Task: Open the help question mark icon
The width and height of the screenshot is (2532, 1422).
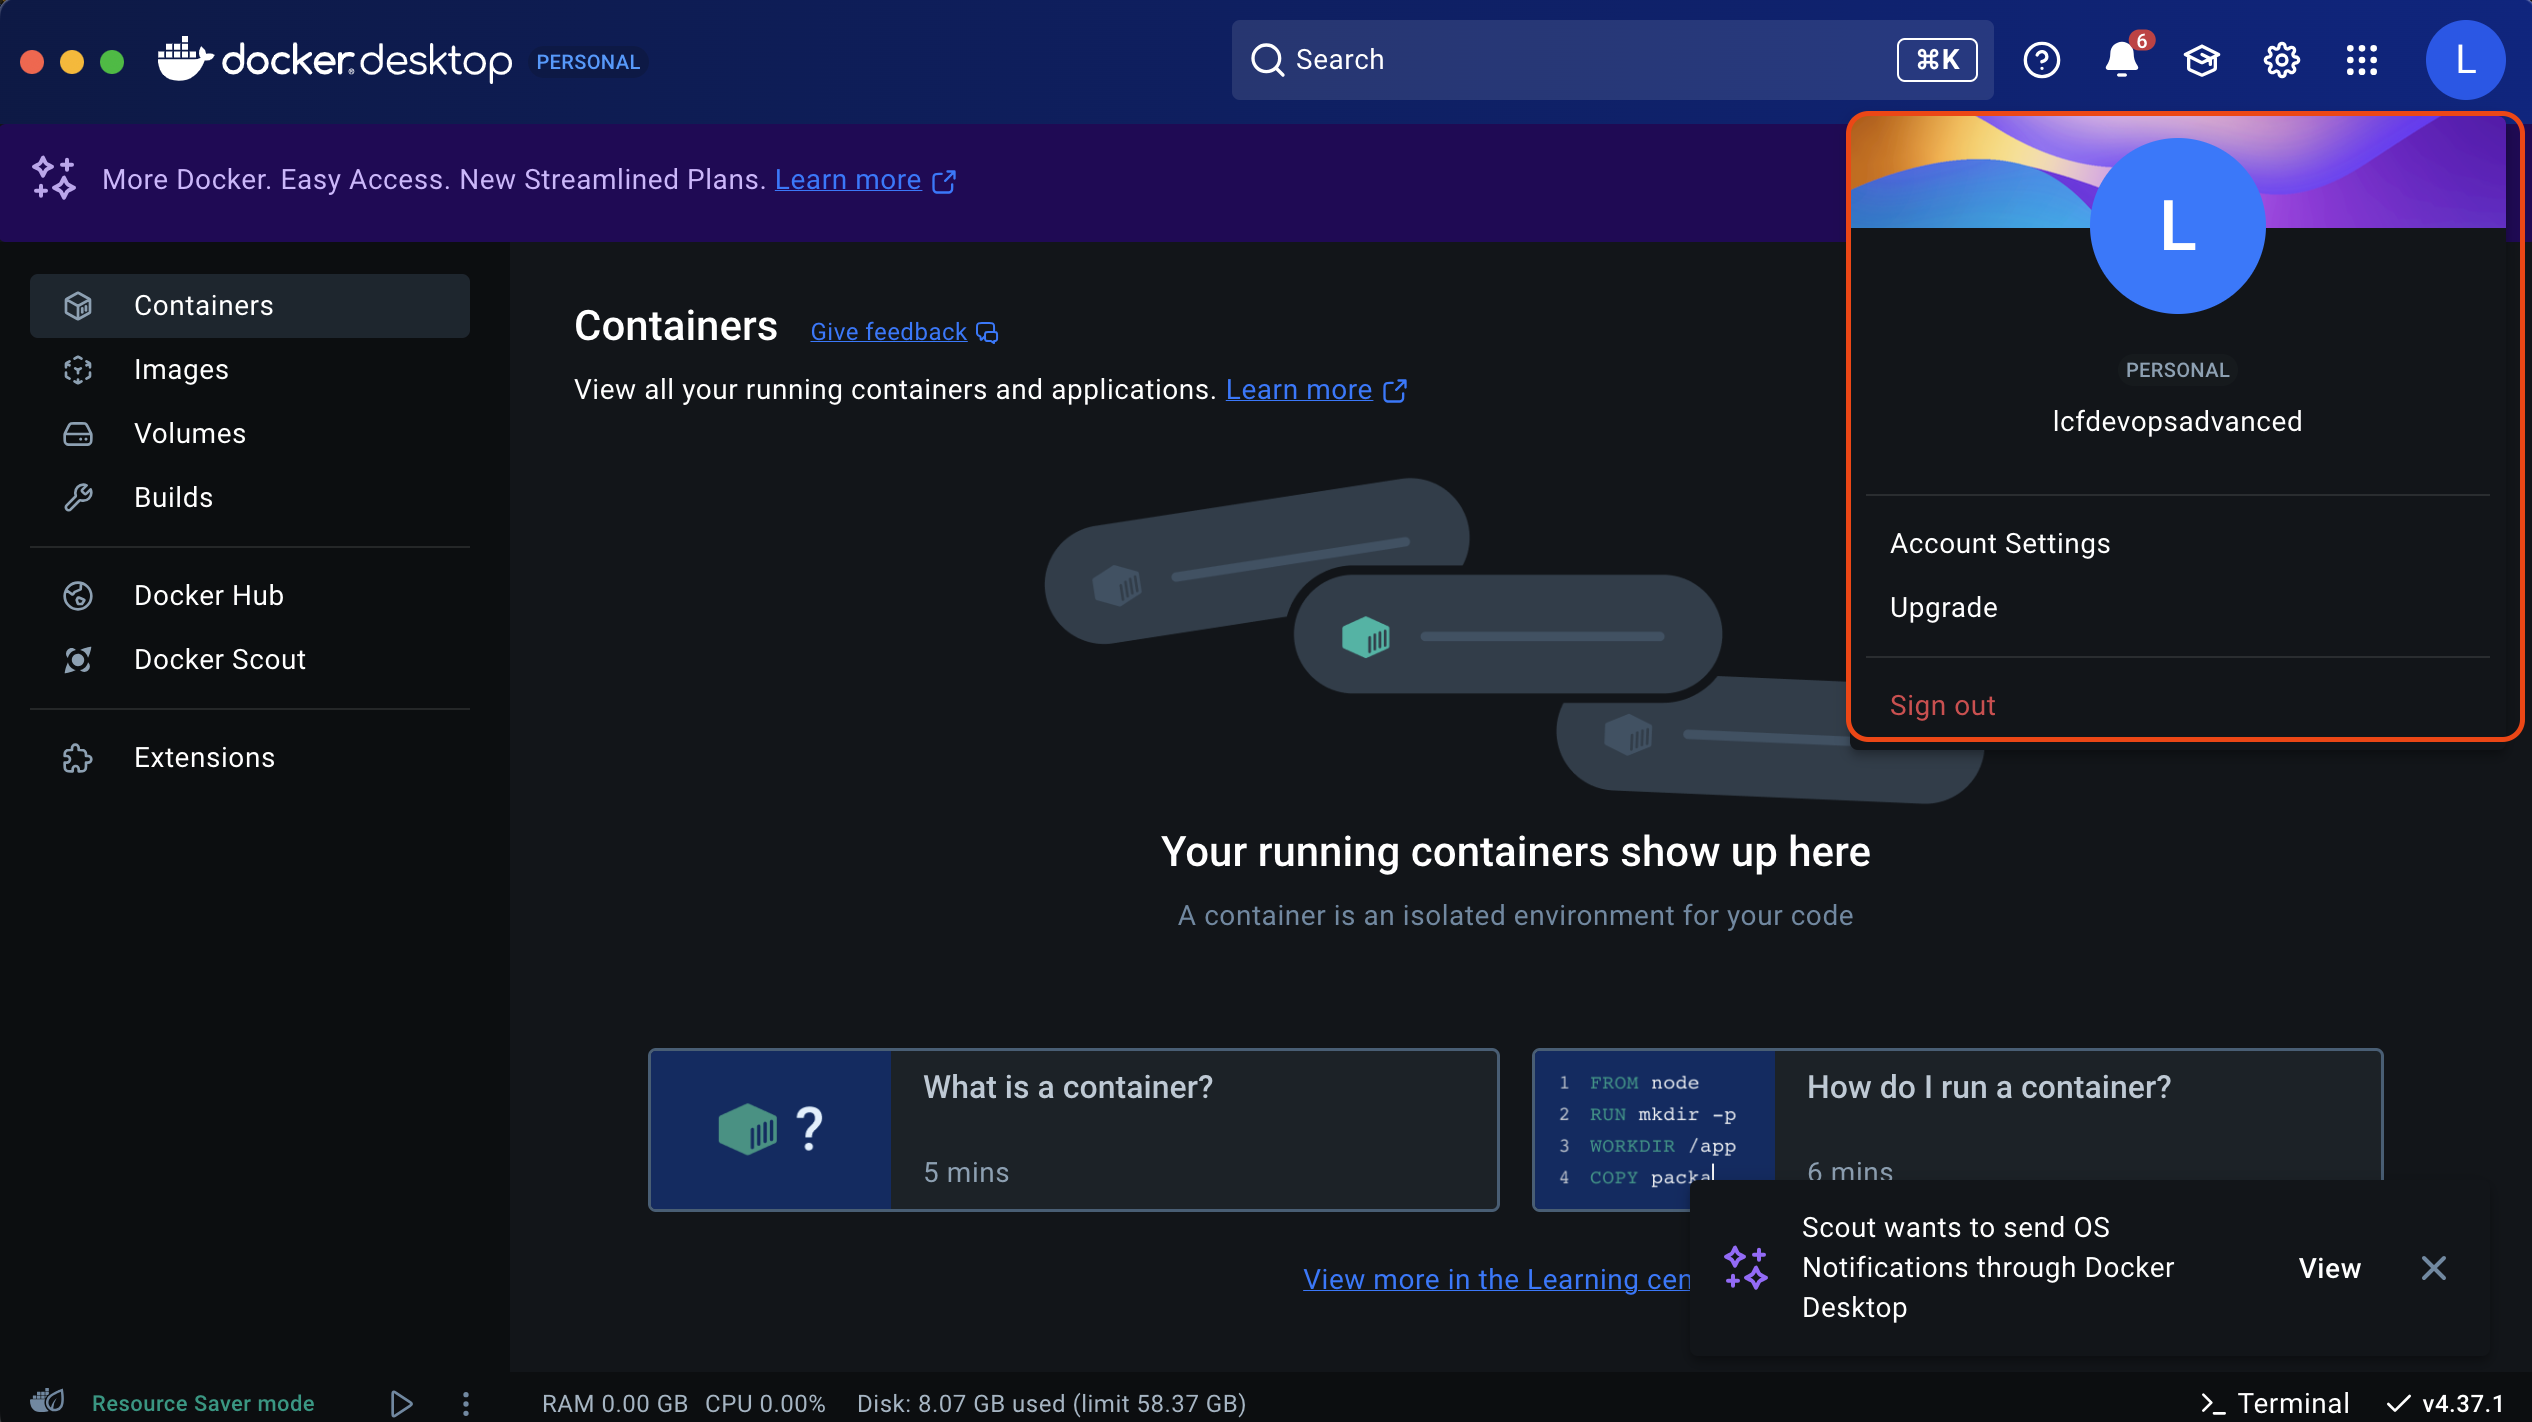Action: (x=2041, y=60)
